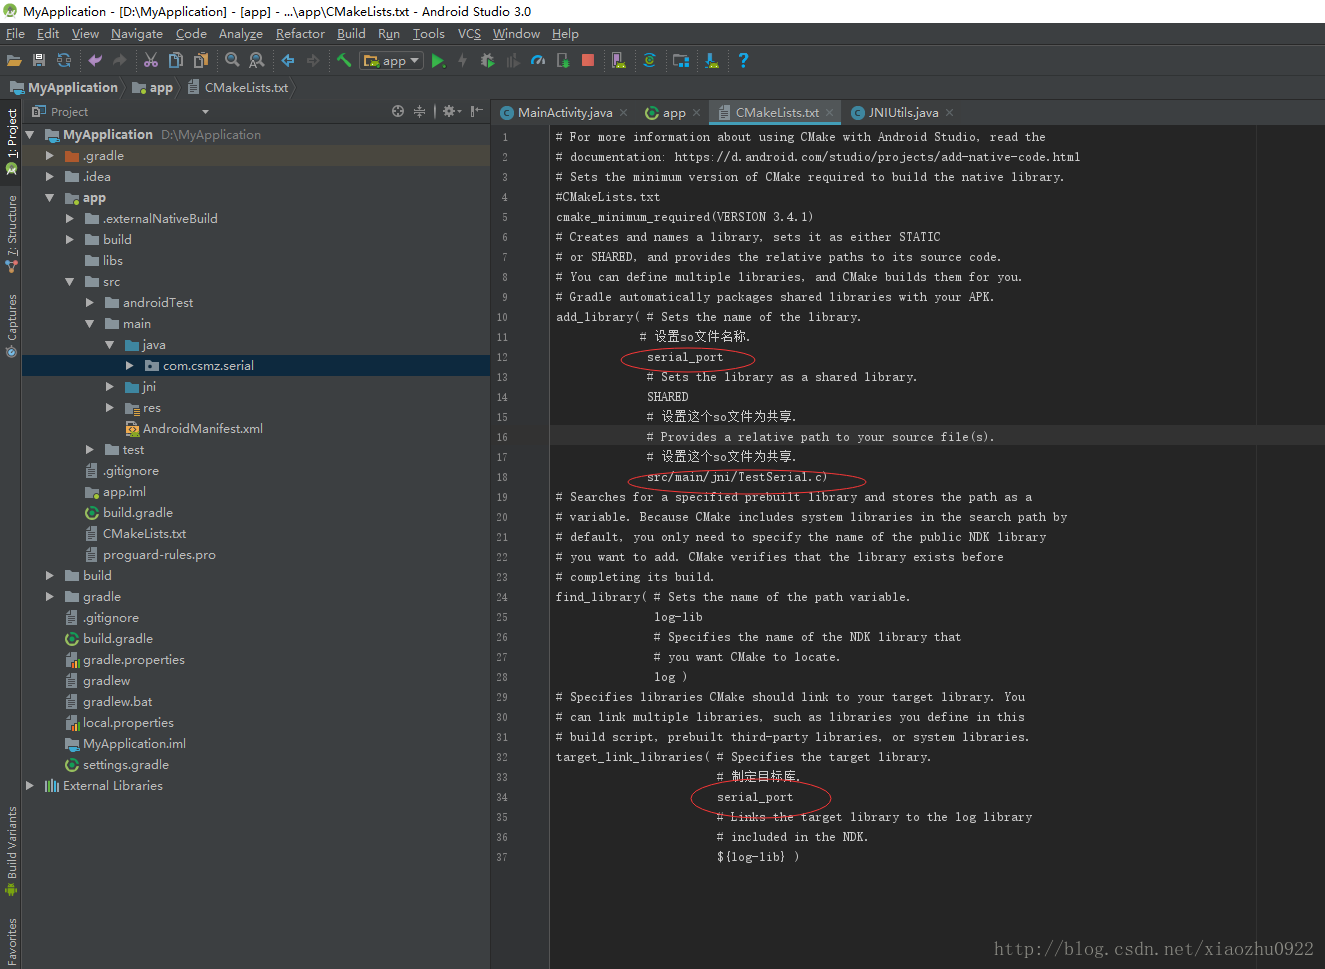Viewport: 1325px width, 969px height.
Task: Click the Undo arrow icon
Action: click(95, 61)
